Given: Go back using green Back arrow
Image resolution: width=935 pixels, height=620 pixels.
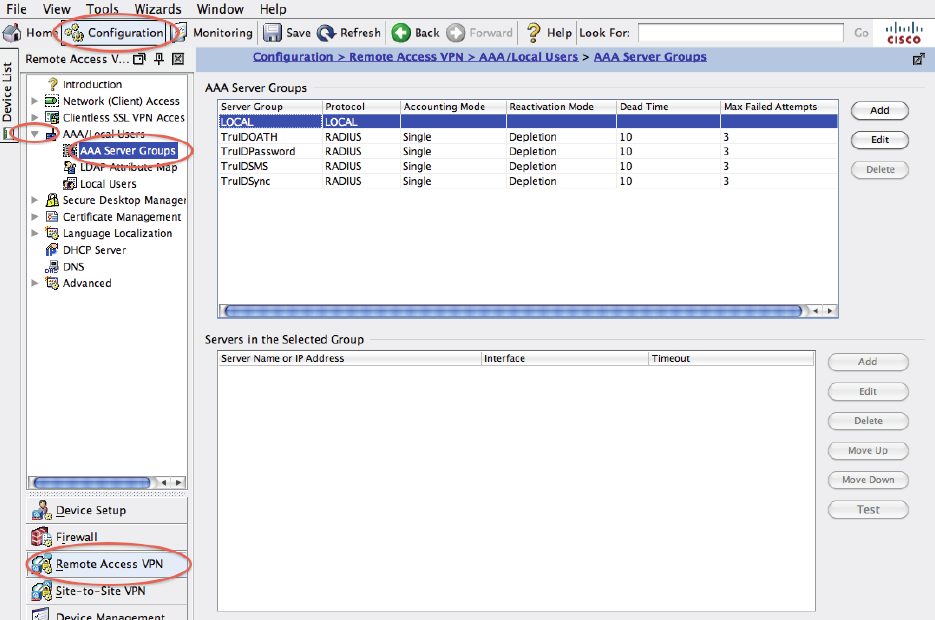Looking at the screenshot, I should [x=401, y=33].
